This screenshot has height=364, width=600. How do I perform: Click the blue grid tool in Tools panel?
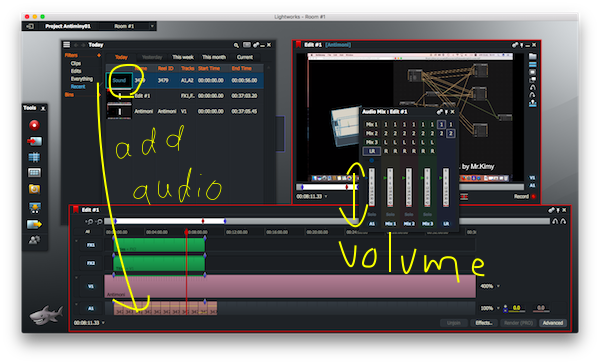point(34,157)
